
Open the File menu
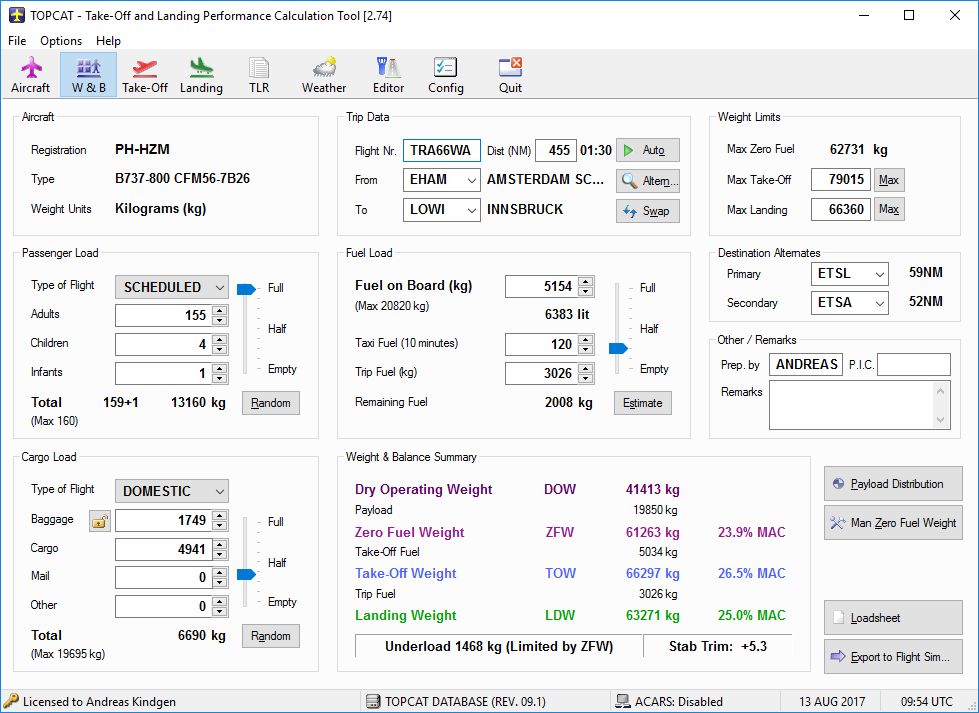tap(17, 41)
